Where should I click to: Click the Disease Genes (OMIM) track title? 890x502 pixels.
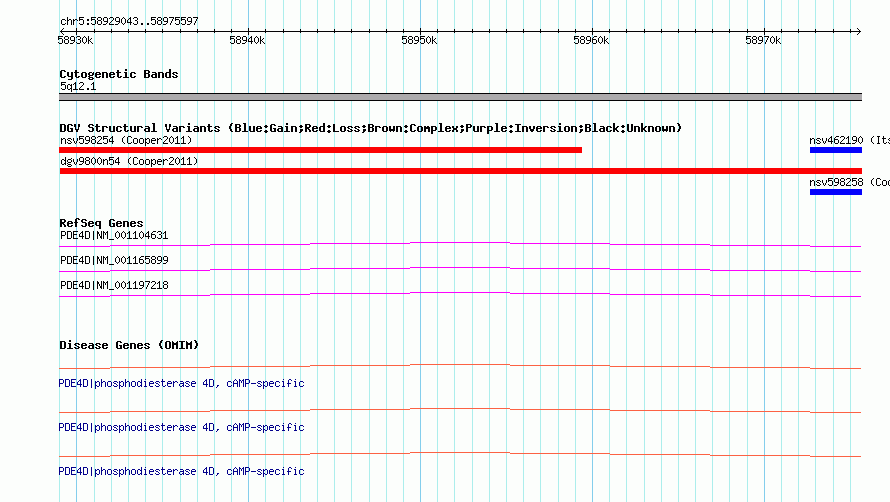[129, 345]
